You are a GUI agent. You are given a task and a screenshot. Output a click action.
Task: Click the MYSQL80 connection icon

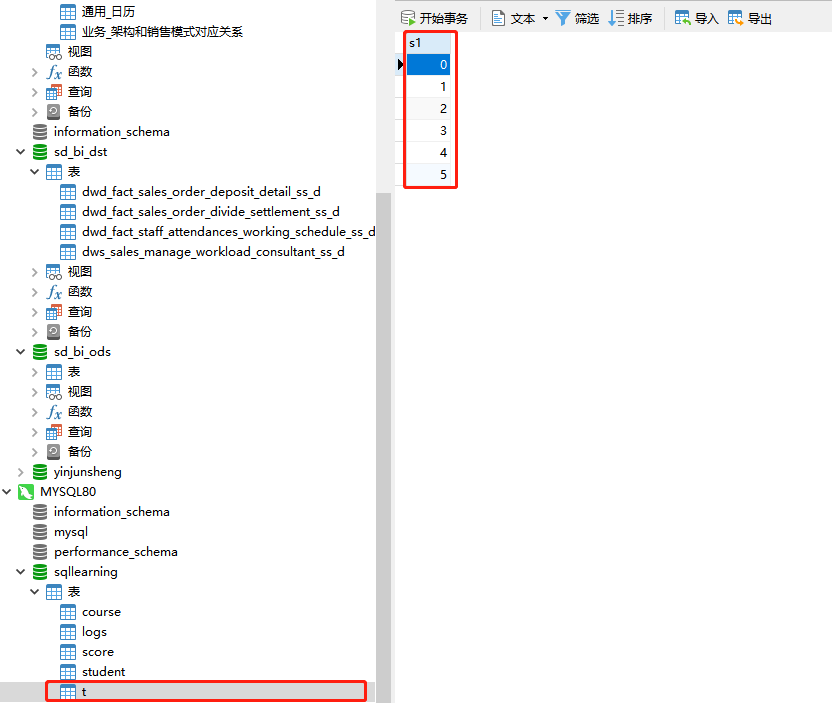[26, 492]
